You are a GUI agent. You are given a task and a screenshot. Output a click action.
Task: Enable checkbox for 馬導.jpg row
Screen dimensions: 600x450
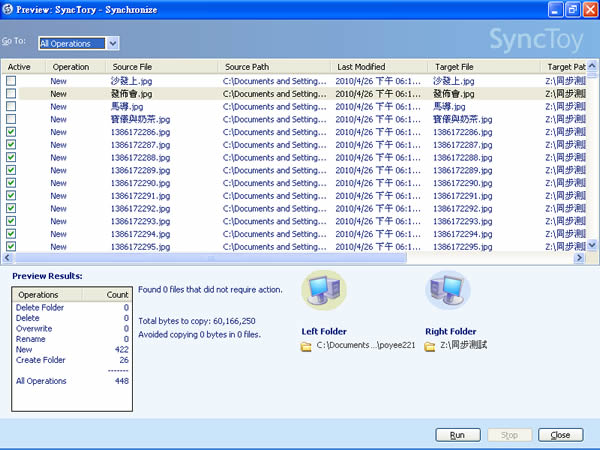point(11,106)
